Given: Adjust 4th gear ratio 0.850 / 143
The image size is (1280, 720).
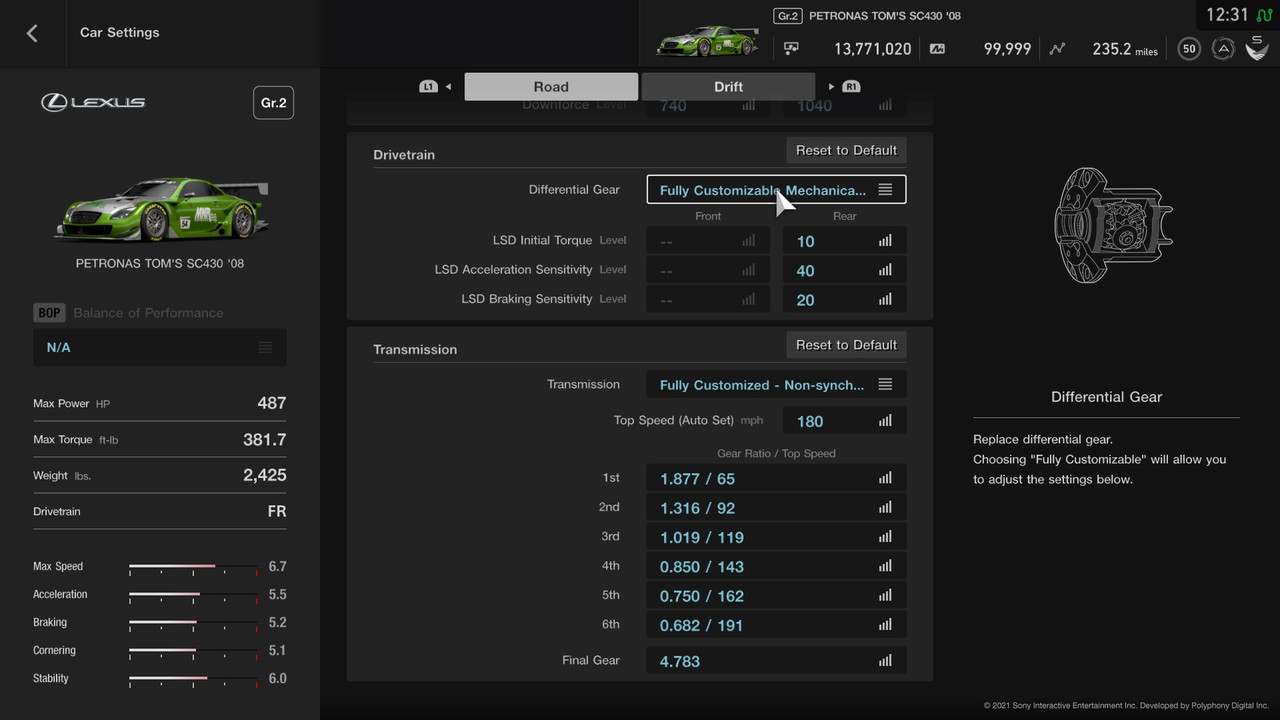Looking at the screenshot, I should click(x=776, y=566).
